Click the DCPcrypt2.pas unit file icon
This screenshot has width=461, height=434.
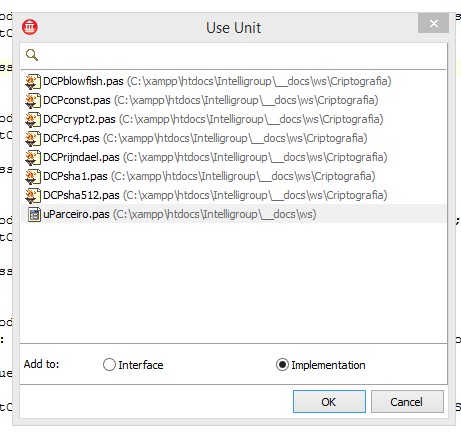[x=33, y=119]
